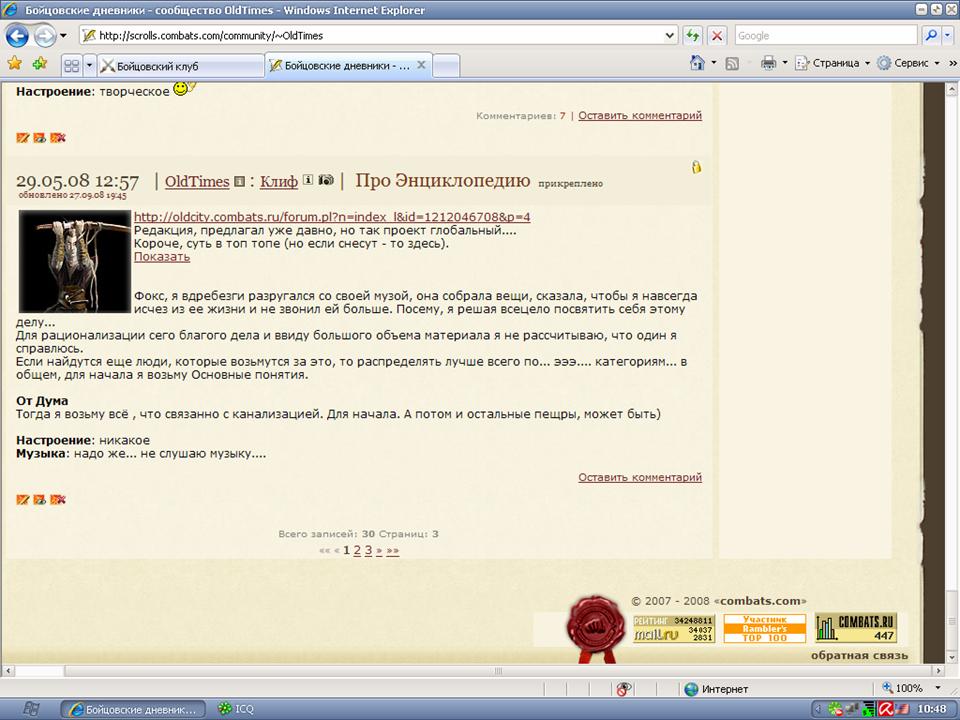Image resolution: width=960 pixels, height=720 pixels.
Task: Click Оставить комментарий below the Музыка line
Action: pyautogui.click(x=640, y=477)
